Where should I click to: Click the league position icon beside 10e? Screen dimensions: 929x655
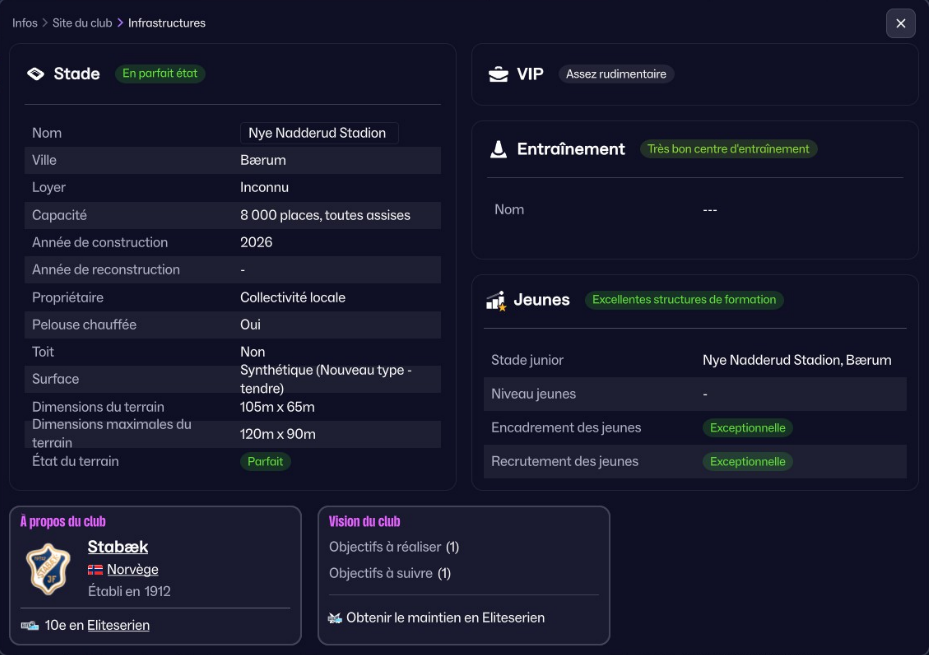(x=30, y=625)
